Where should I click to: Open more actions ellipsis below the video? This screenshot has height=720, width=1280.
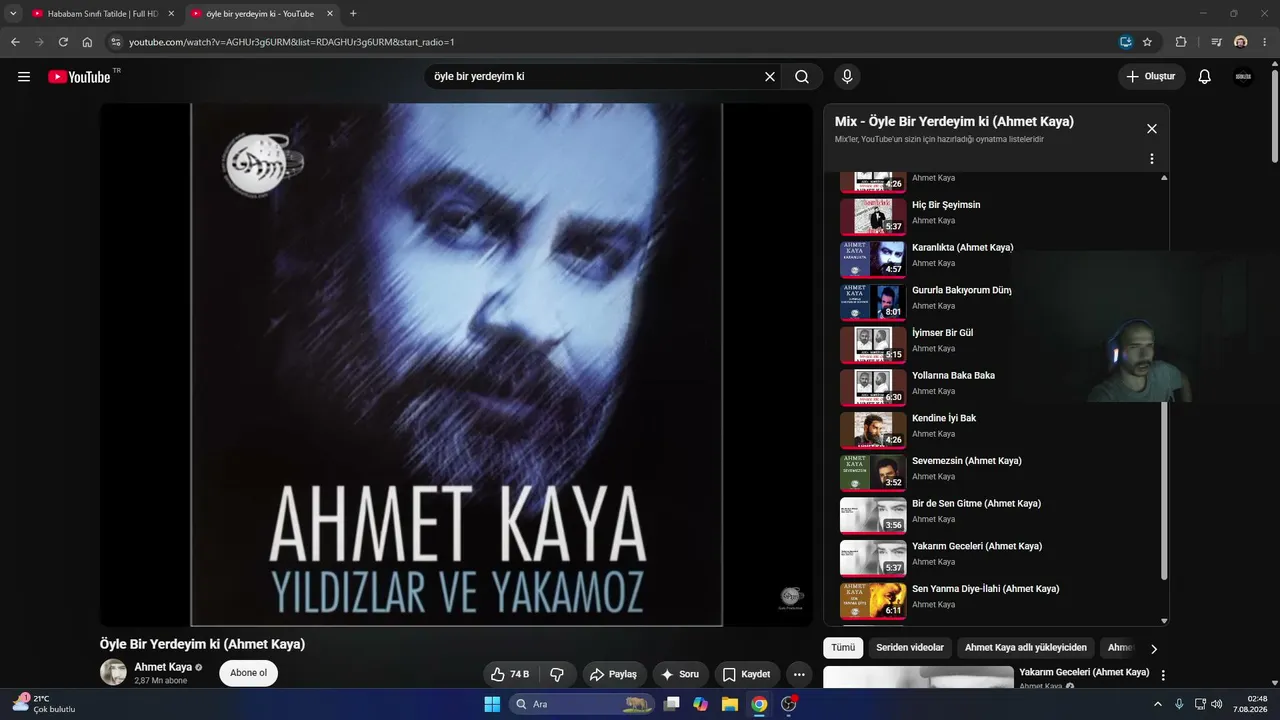pos(798,674)
